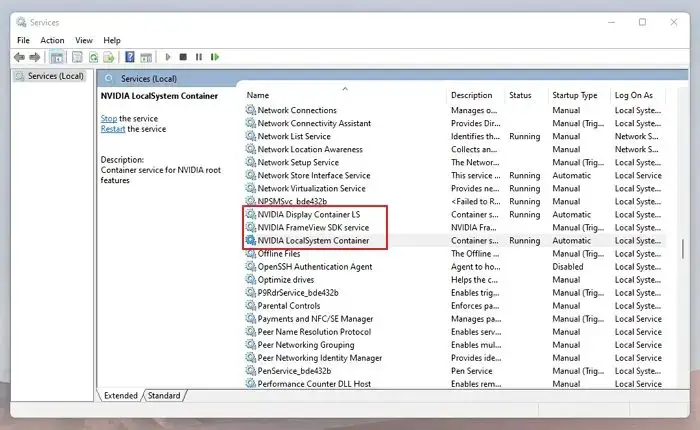Click gear icon beside Network Connections
Image resolution: width=700 pixels, height=430 pixels.
tap(250, 110)
